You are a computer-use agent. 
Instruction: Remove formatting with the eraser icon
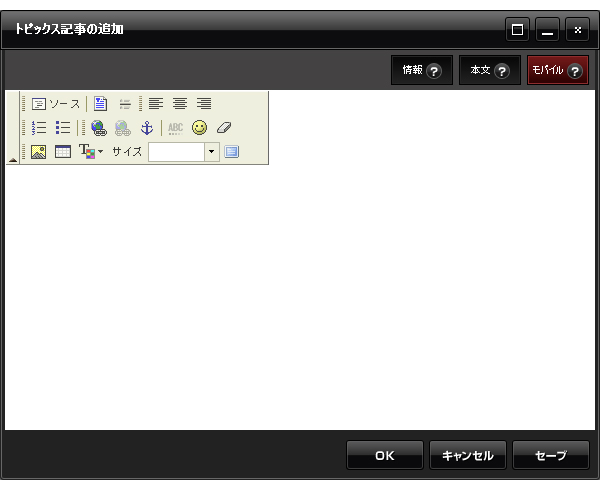click(224, 128)
